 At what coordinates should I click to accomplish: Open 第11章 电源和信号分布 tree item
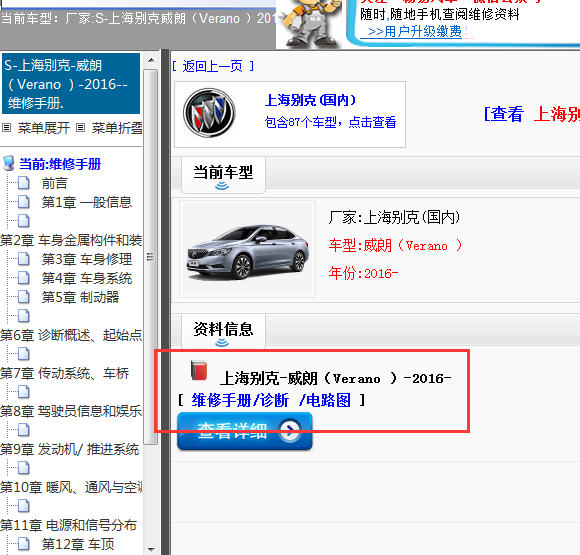pyautogui.click(x=68, y=525)
